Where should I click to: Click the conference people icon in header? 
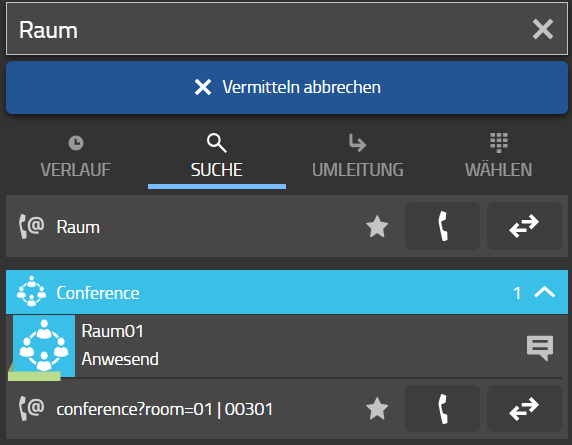click(x=31, y=291)
